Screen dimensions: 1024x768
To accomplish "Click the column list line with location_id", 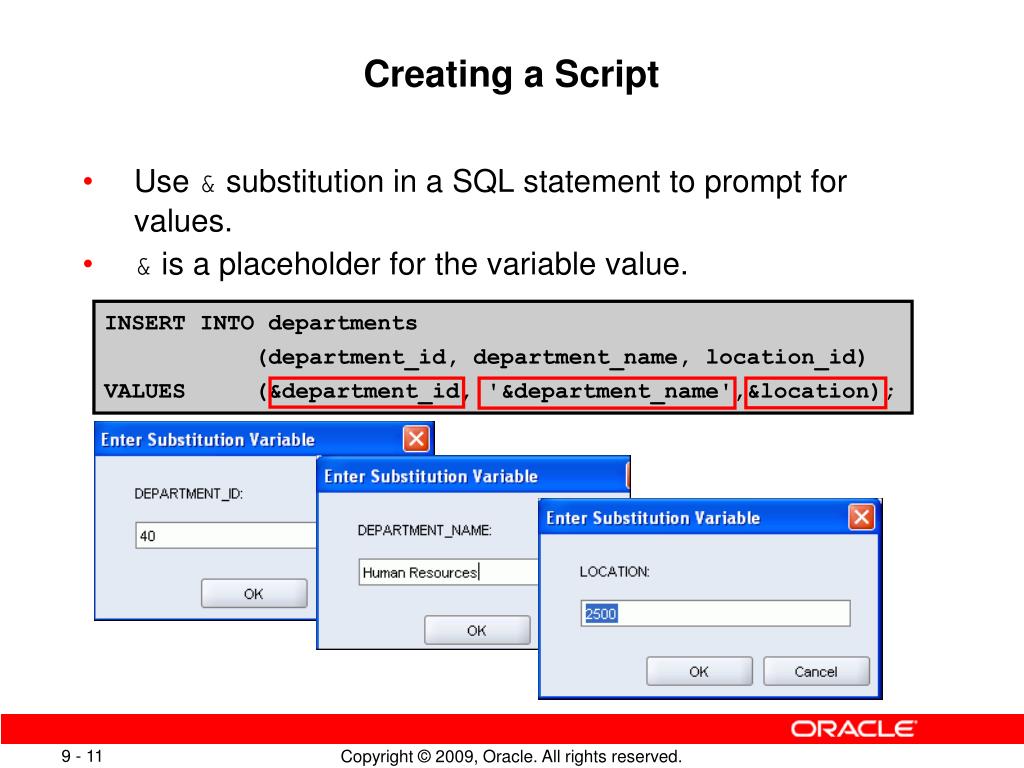I will point(562,357).
